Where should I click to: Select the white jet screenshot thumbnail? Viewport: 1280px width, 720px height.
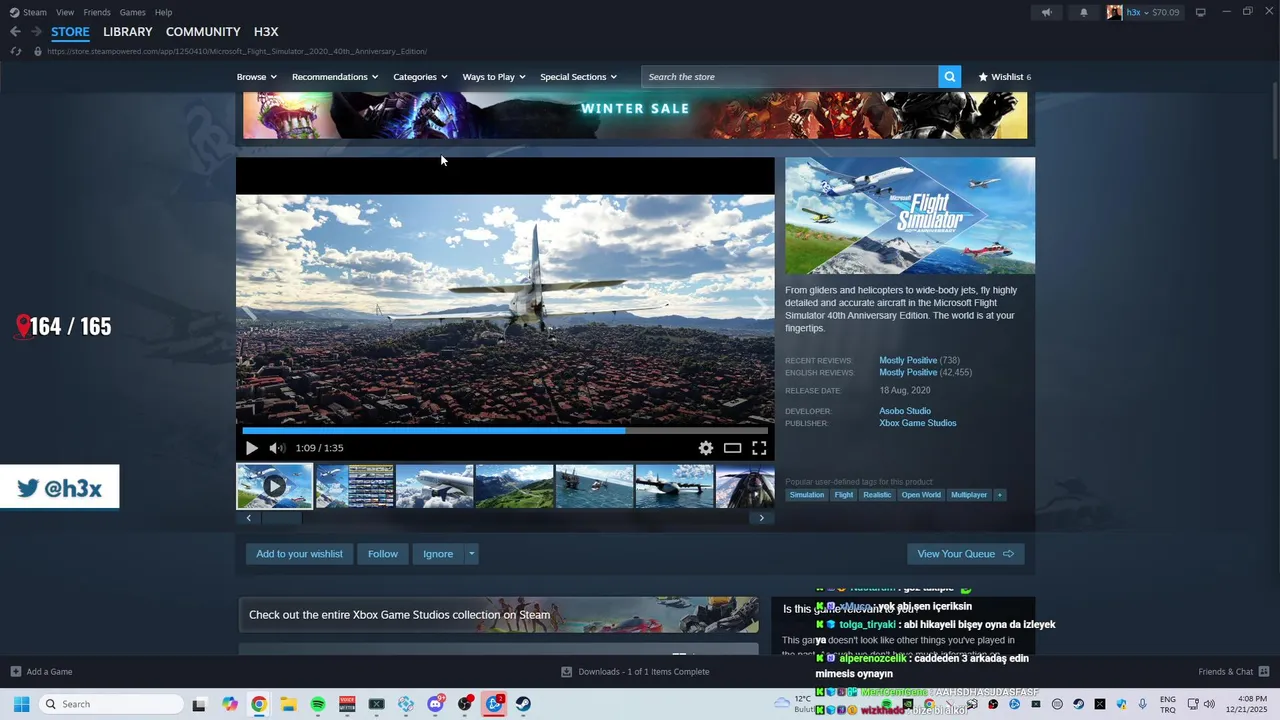click(x=435, y=486)
